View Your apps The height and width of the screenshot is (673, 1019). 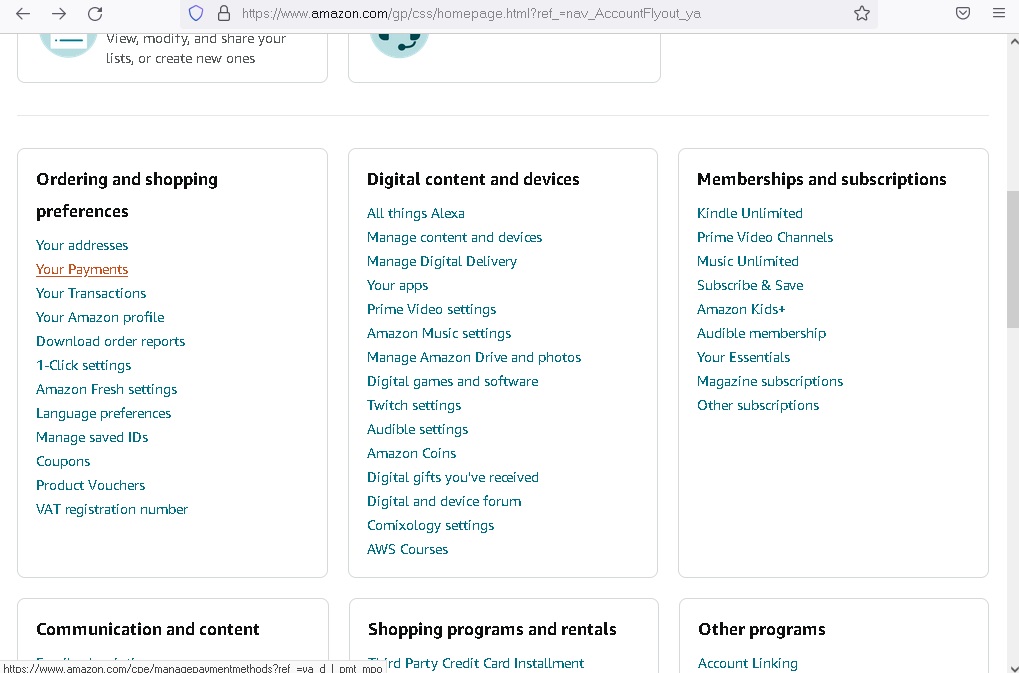click(398, 286)
